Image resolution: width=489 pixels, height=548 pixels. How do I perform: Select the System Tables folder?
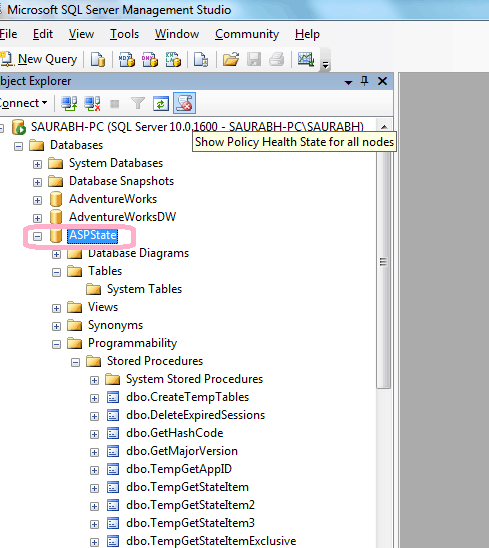point(144,289)
